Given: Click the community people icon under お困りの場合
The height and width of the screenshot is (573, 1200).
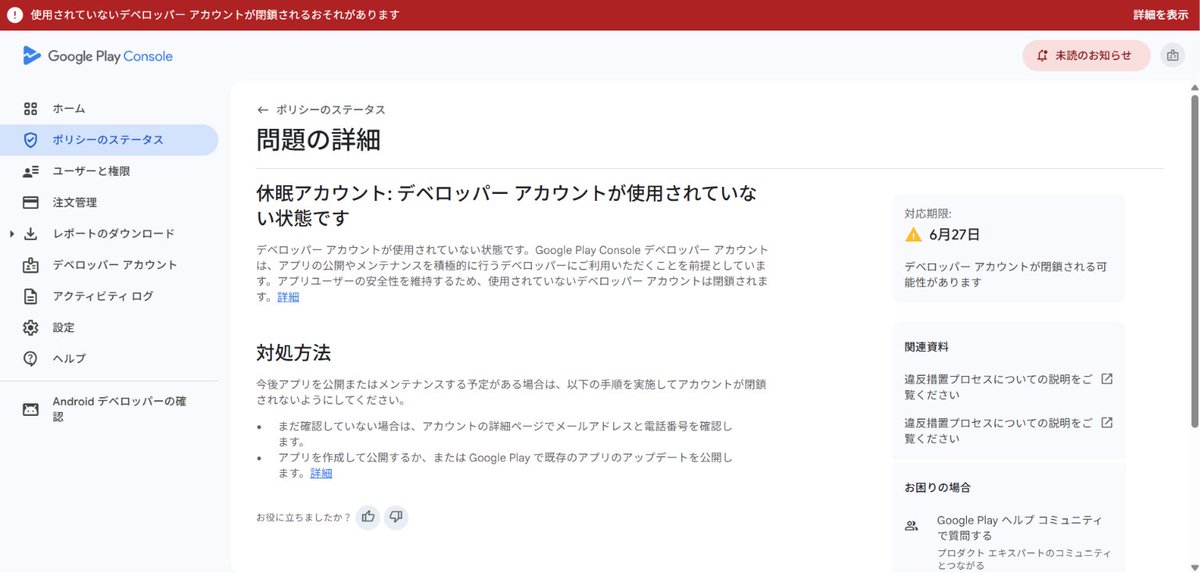Looking at the screenshot, I should pos(911,525).
